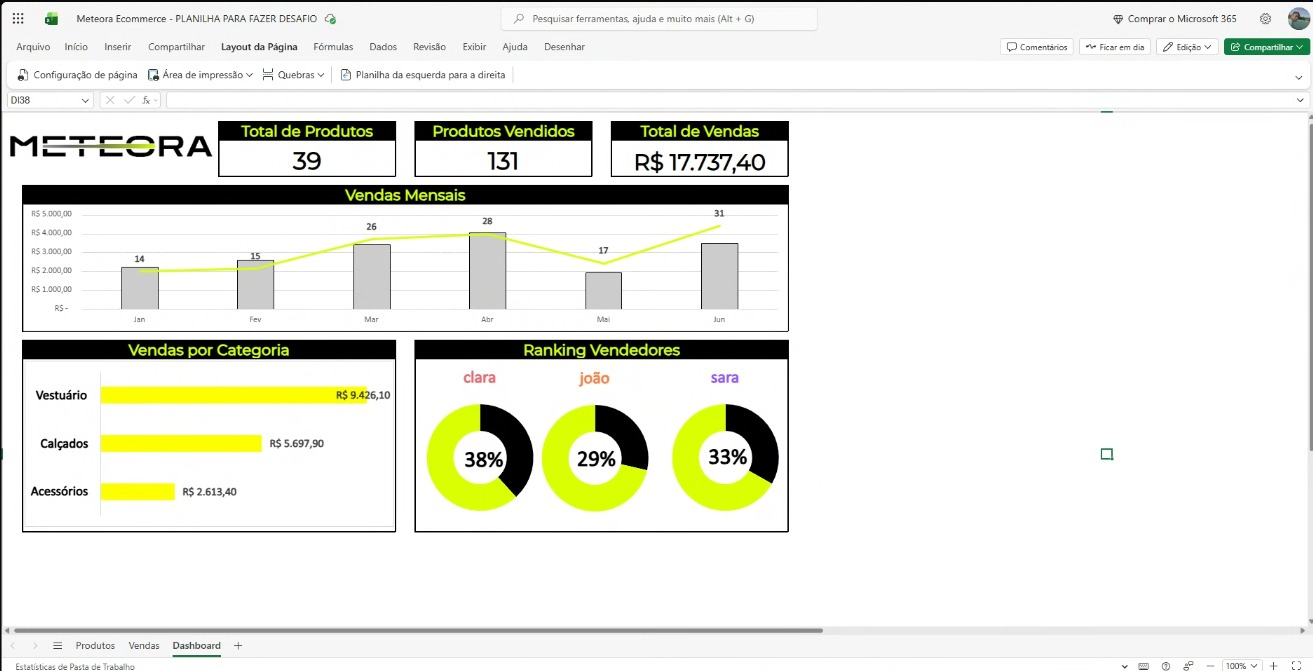Open the Name Box dropdown arrow
This screenshot has height=671, width=1313.
click(85, 100)
